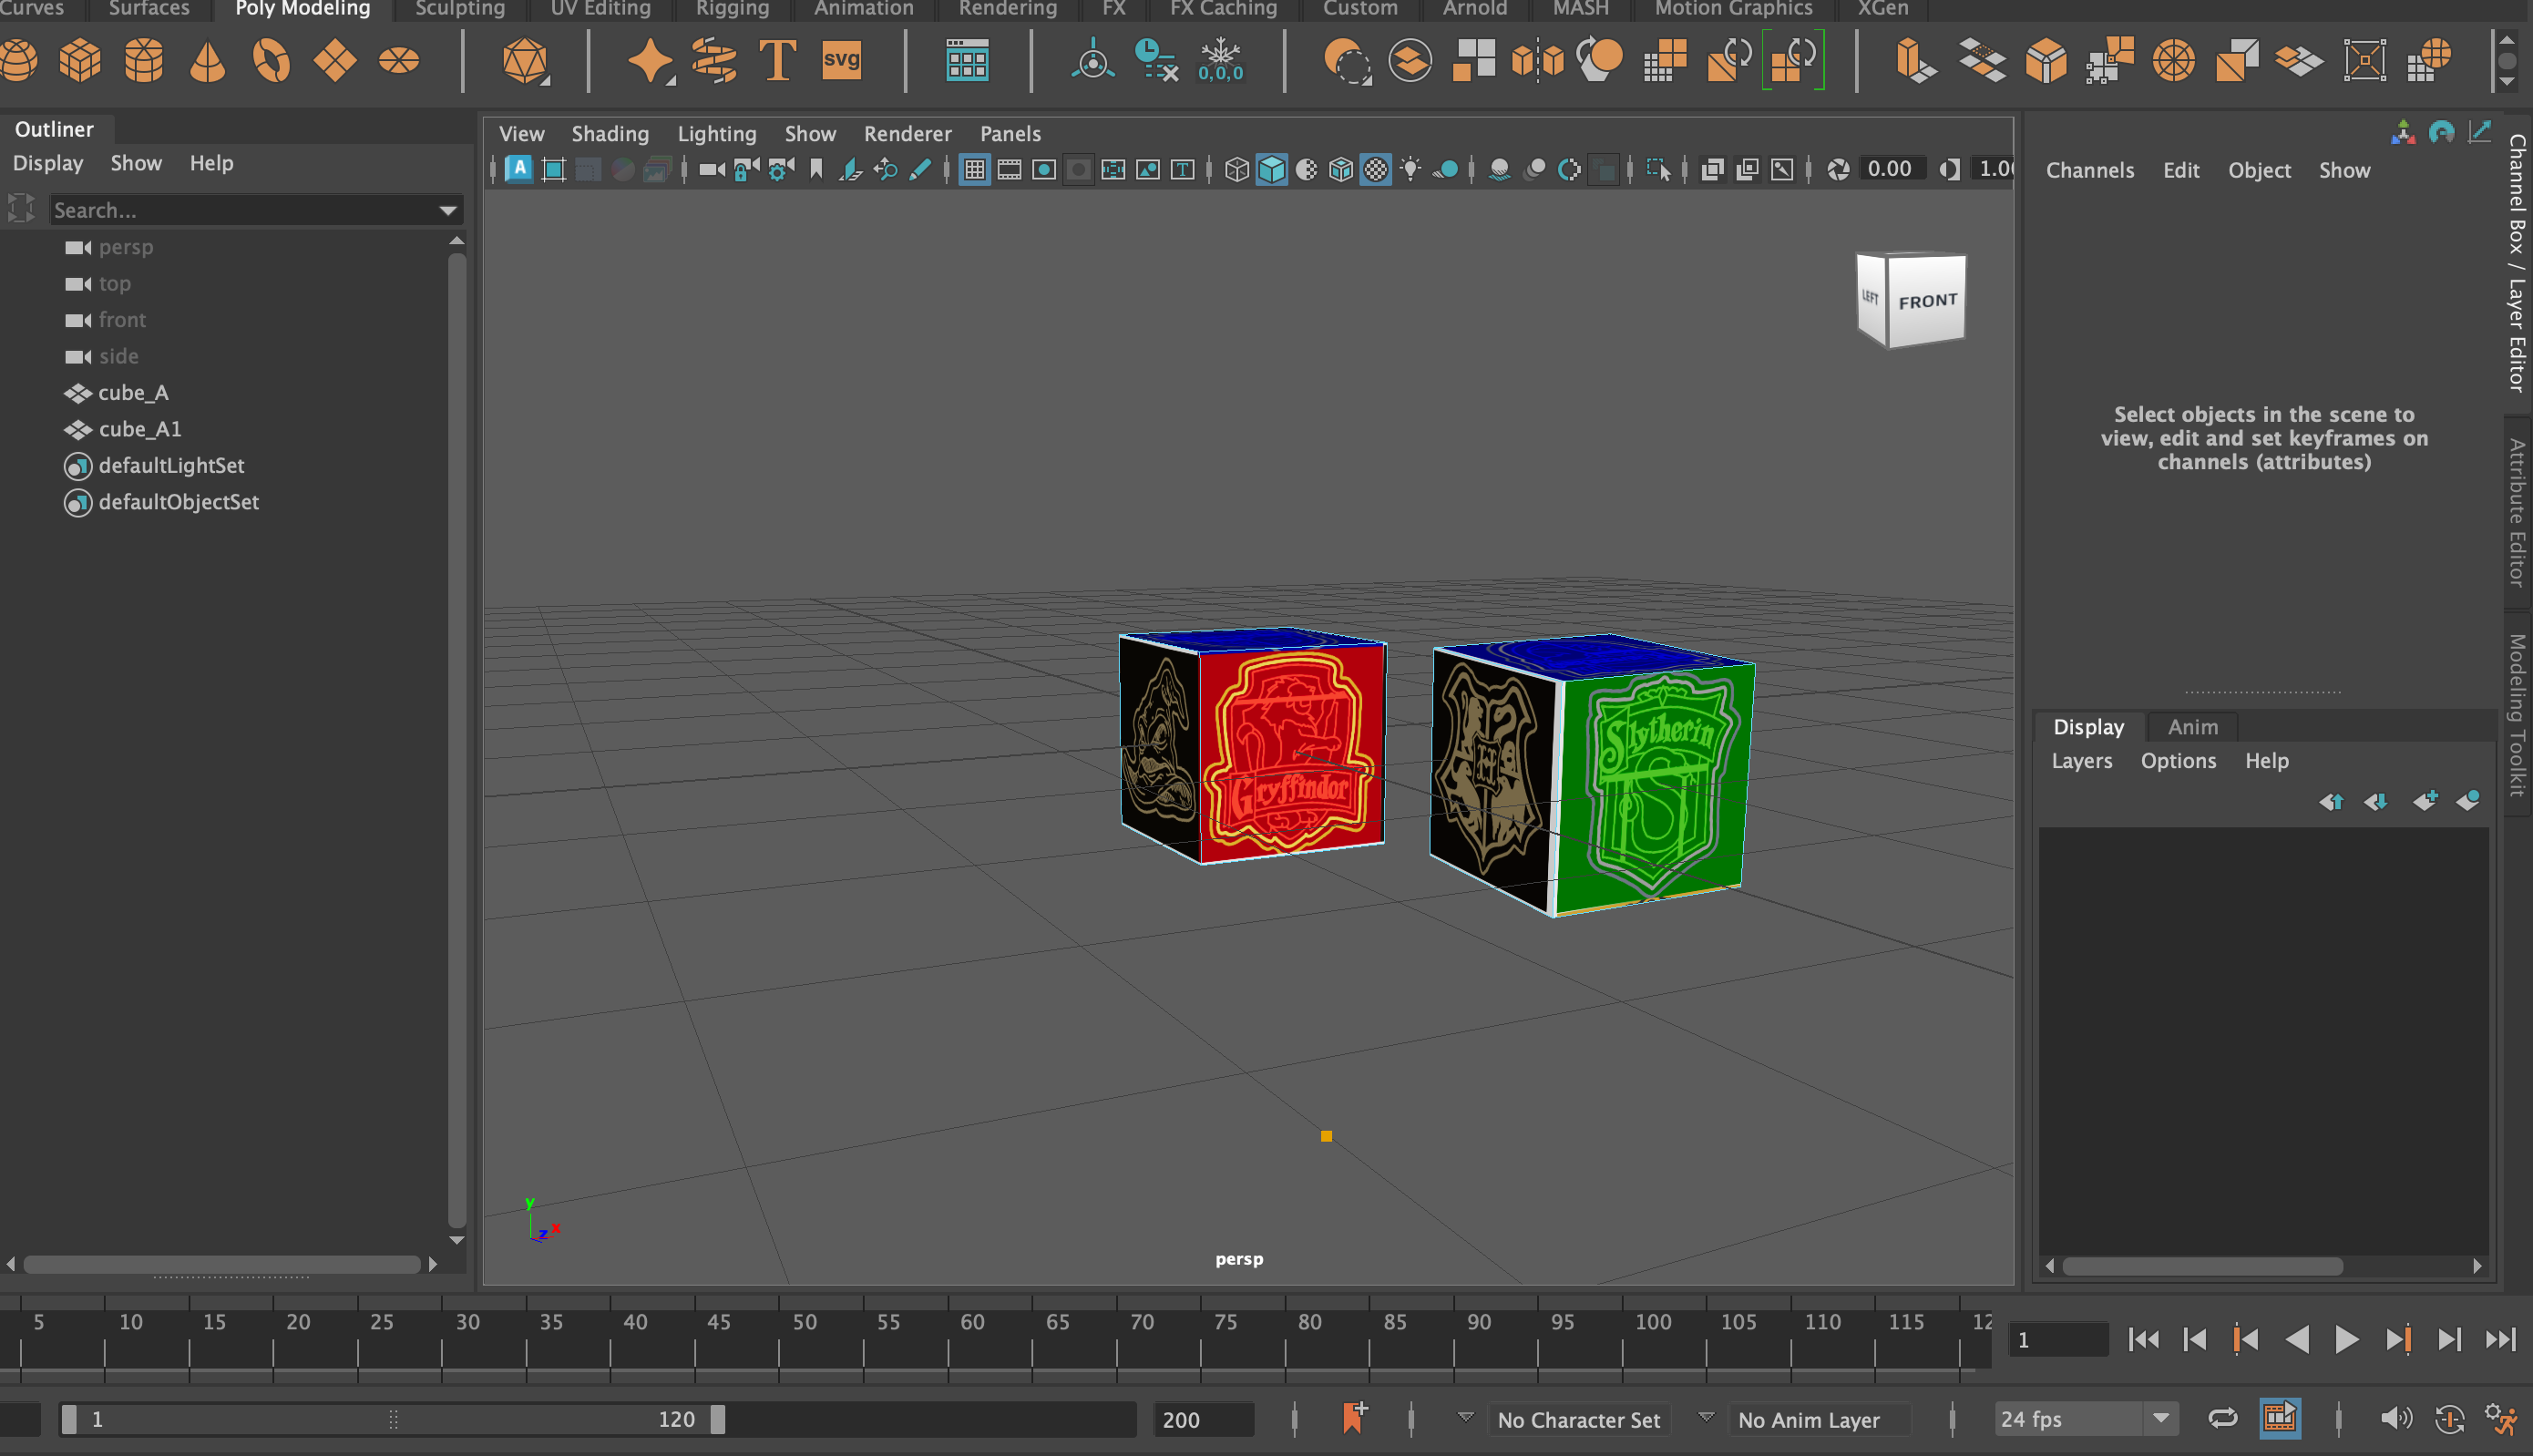Open the Modeling Toolkit side tab
This screenshot has height=1456, width=2533.
[x=2517, y=716]
